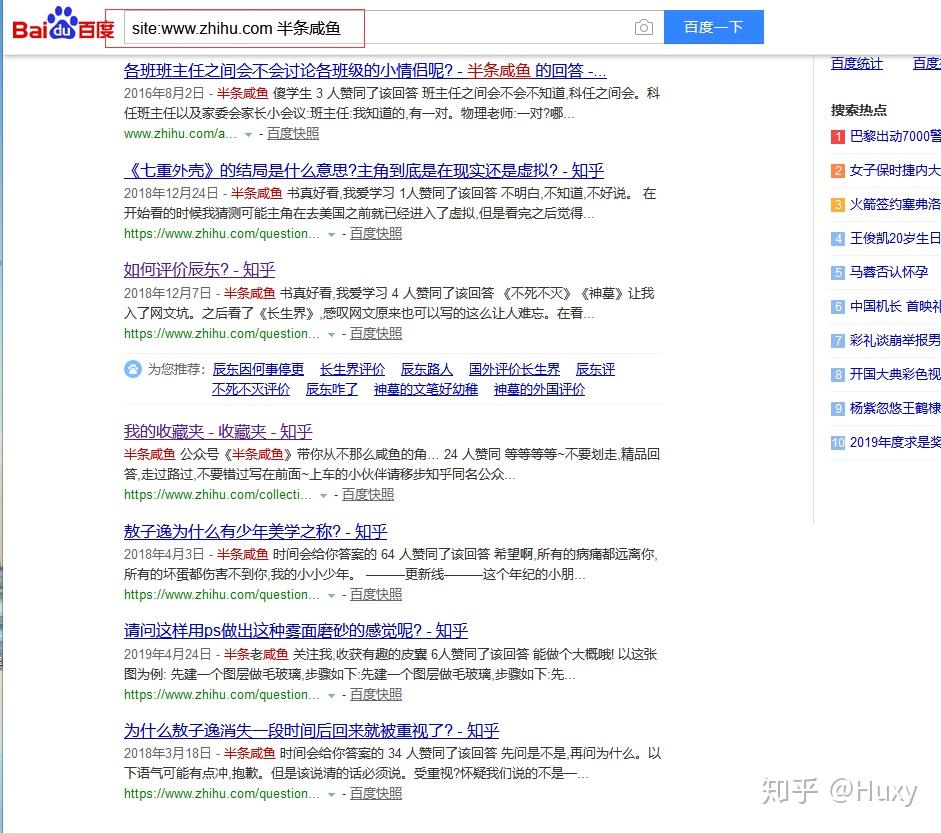
Task: Open hot search 巴黎出动7000警
Action: (895, 136)
